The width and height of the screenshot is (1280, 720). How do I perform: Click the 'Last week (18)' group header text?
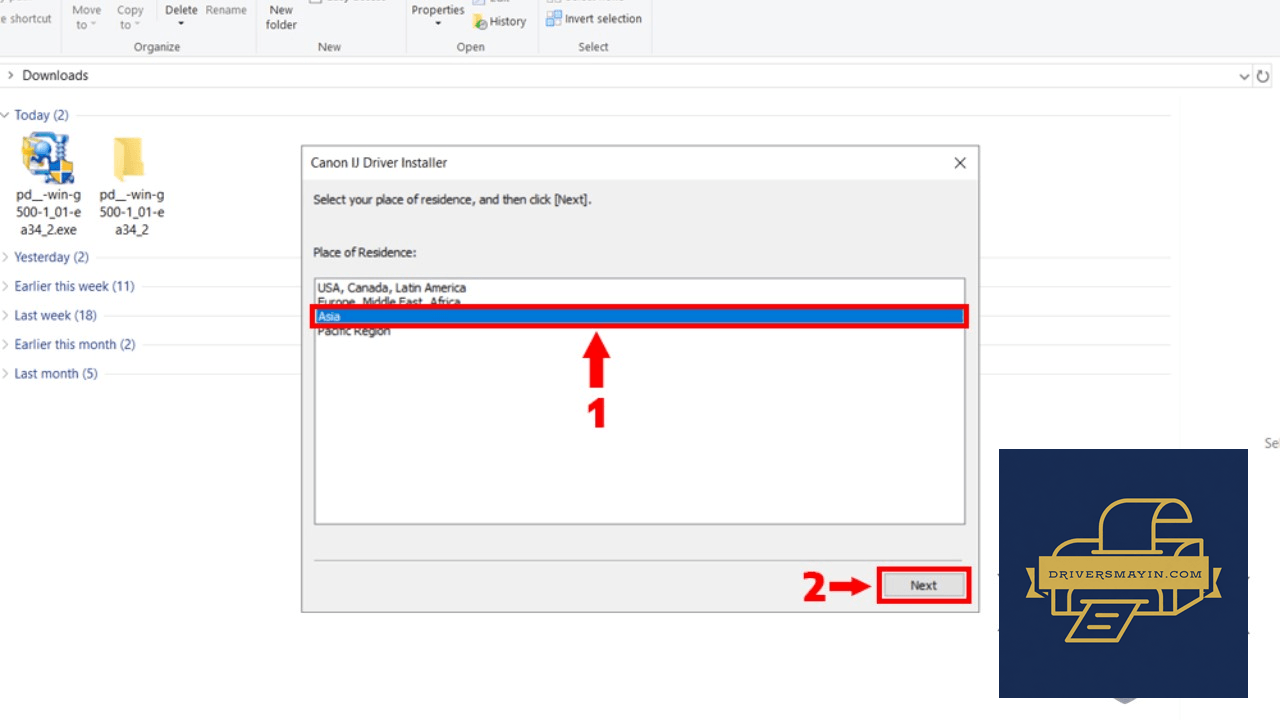pos(55,315)
